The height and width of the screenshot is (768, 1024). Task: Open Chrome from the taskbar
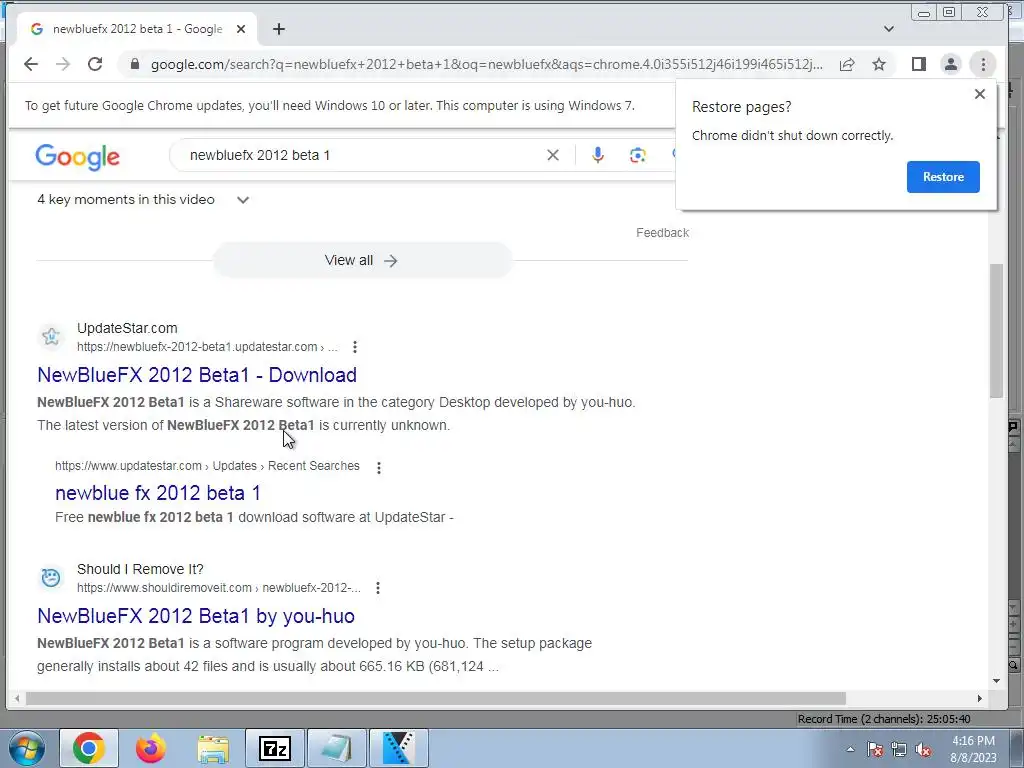(x=89, y=748)
